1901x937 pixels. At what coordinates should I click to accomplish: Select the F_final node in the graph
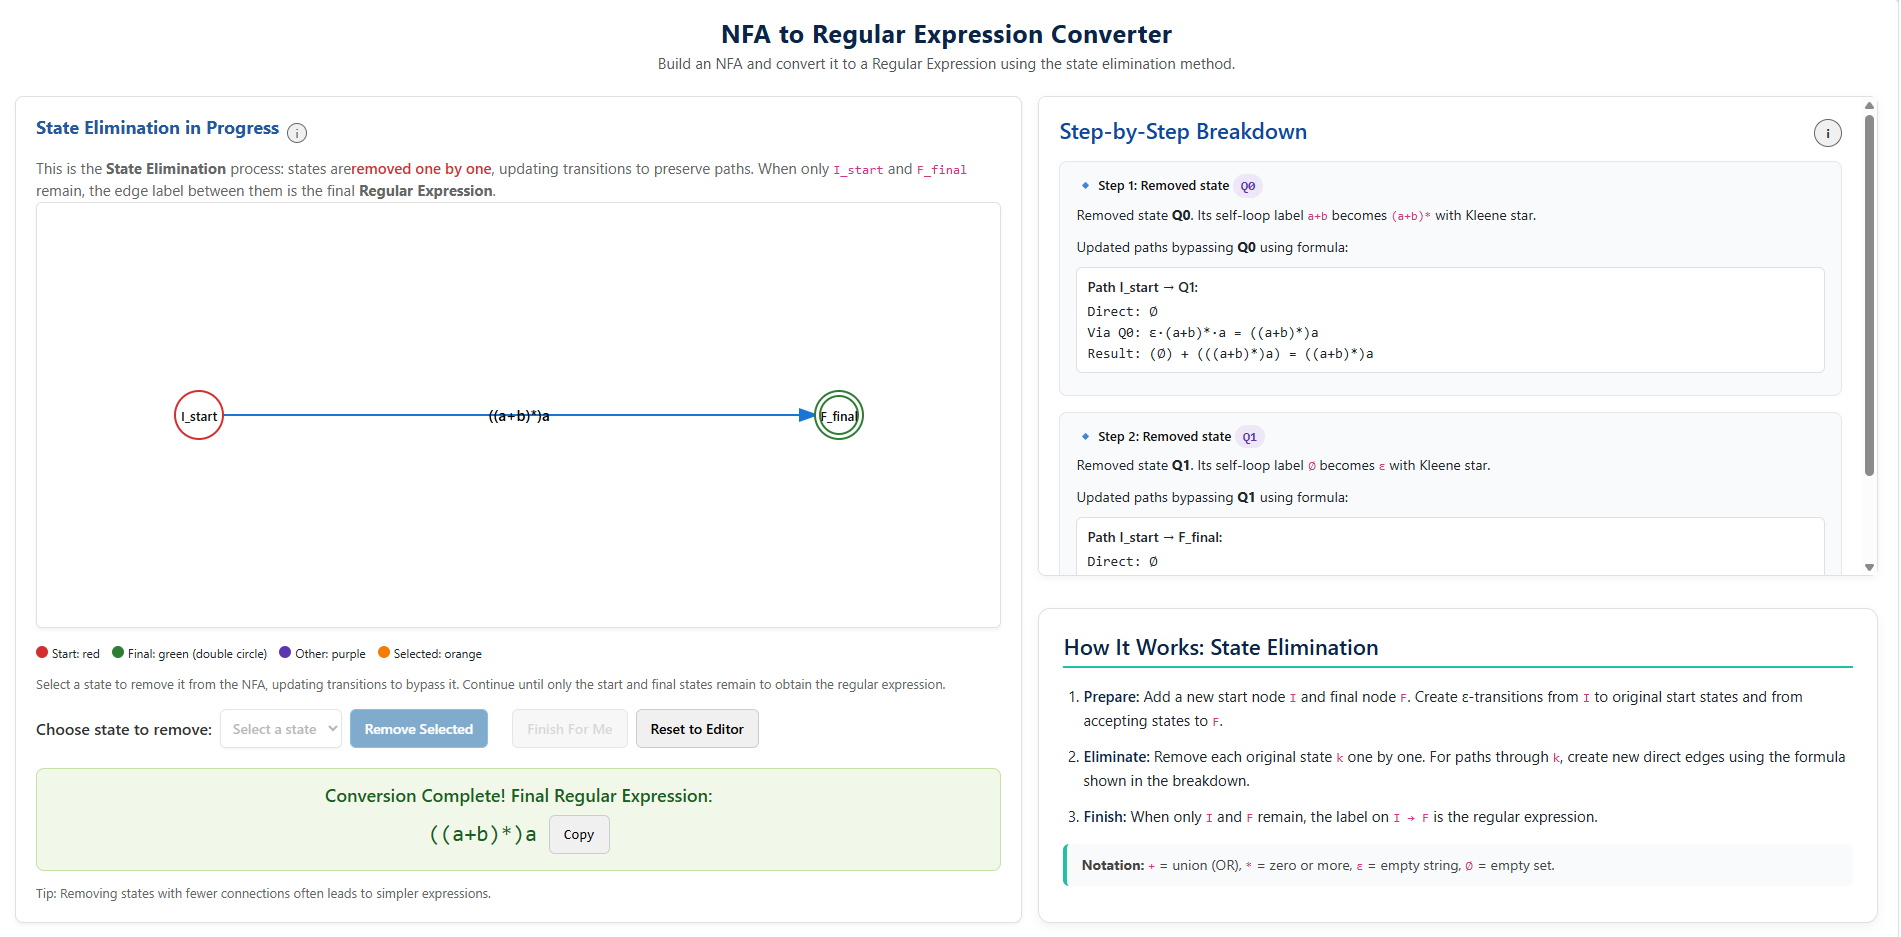[x=838, y=415]
